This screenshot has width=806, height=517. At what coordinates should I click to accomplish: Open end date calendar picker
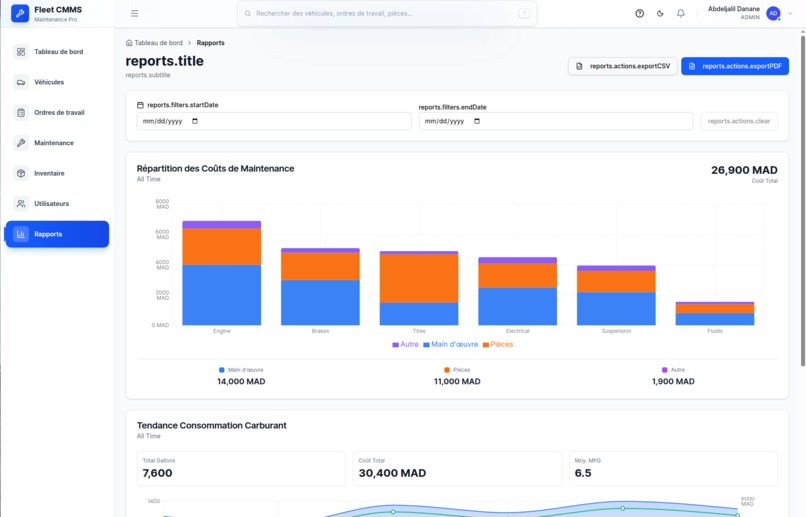(477, 121)
